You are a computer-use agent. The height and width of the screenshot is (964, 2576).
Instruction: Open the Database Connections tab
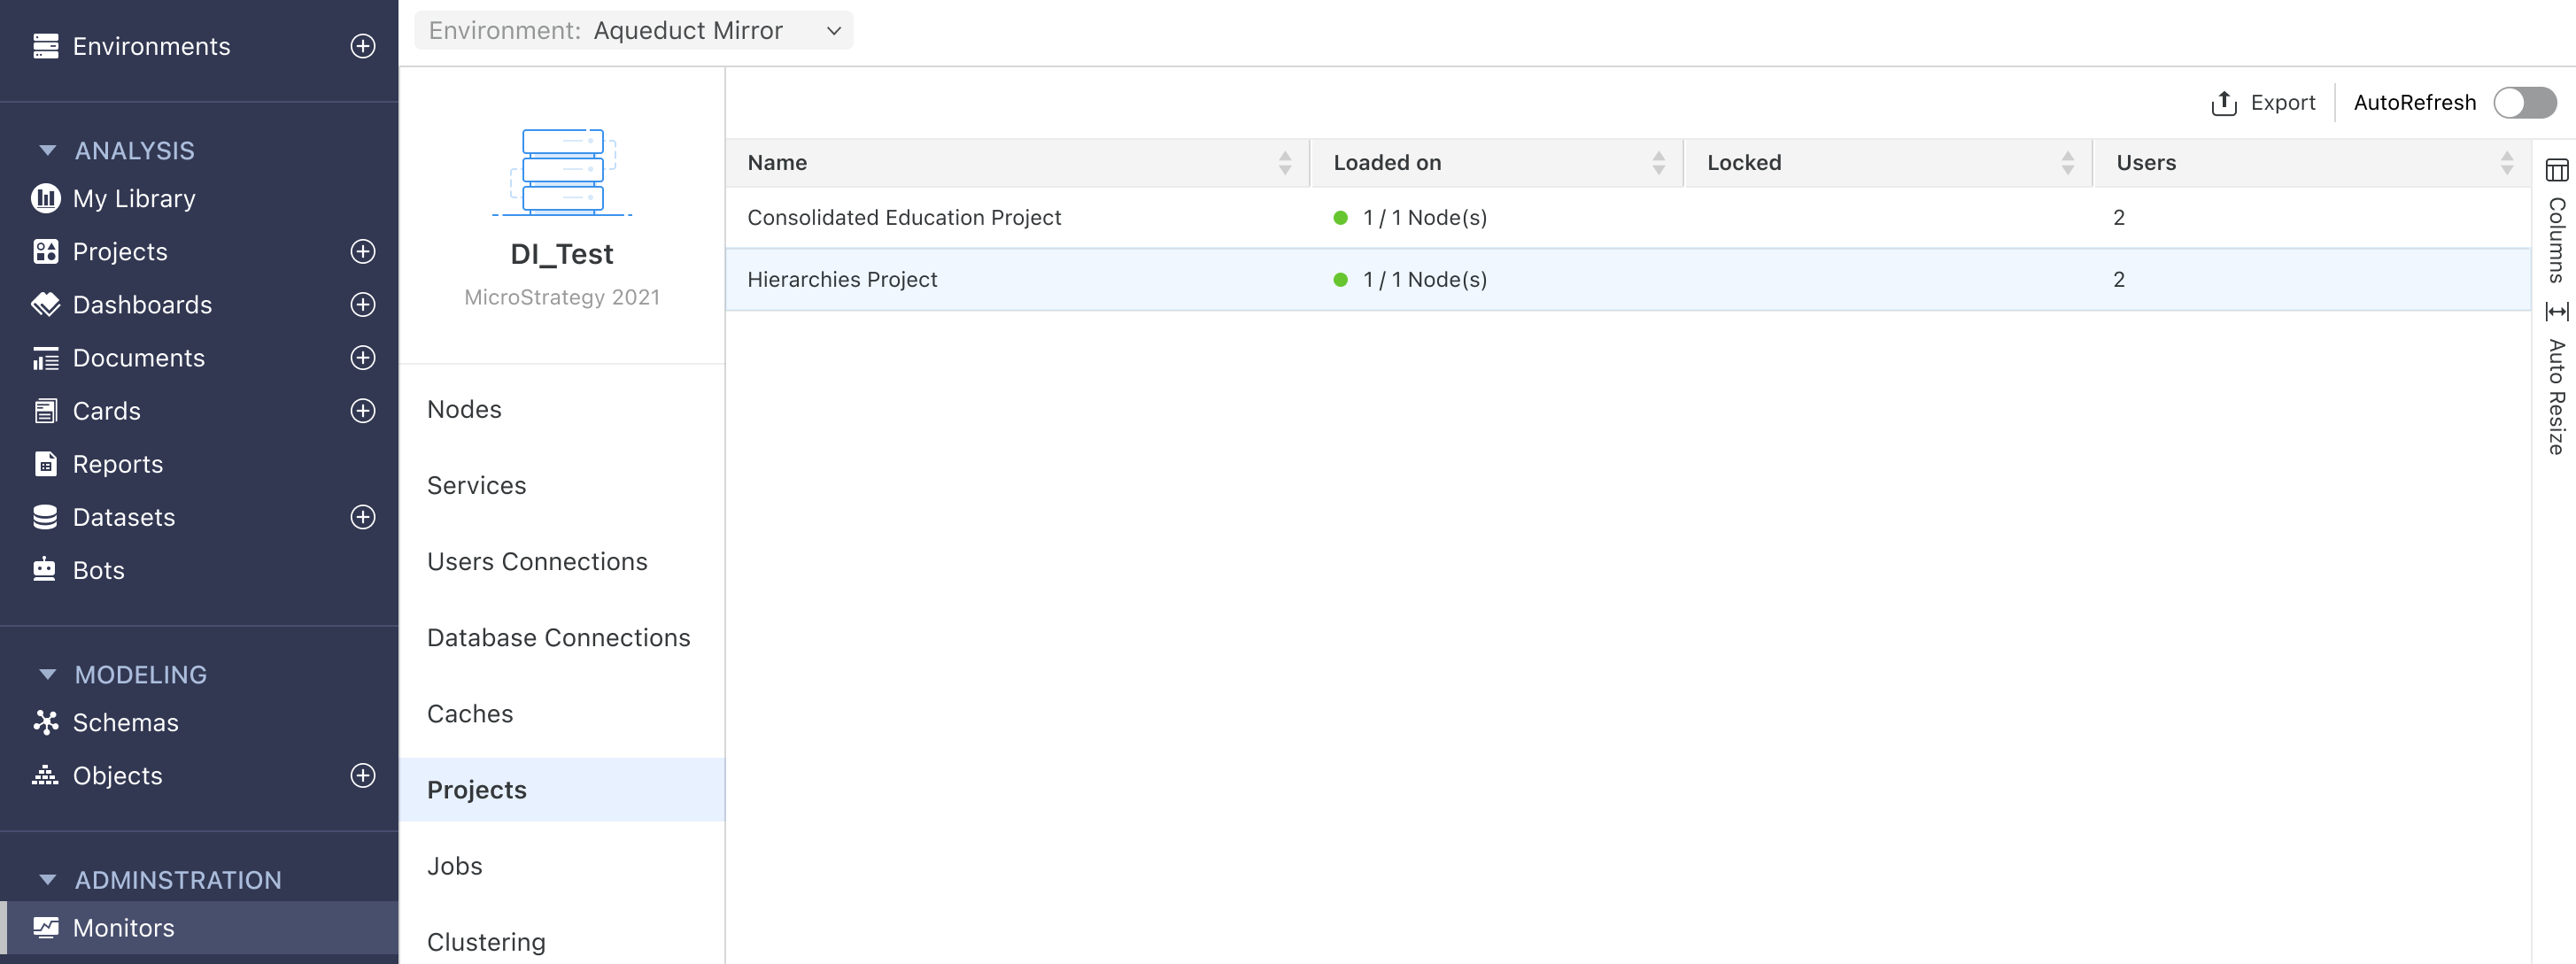coord(558,637)
